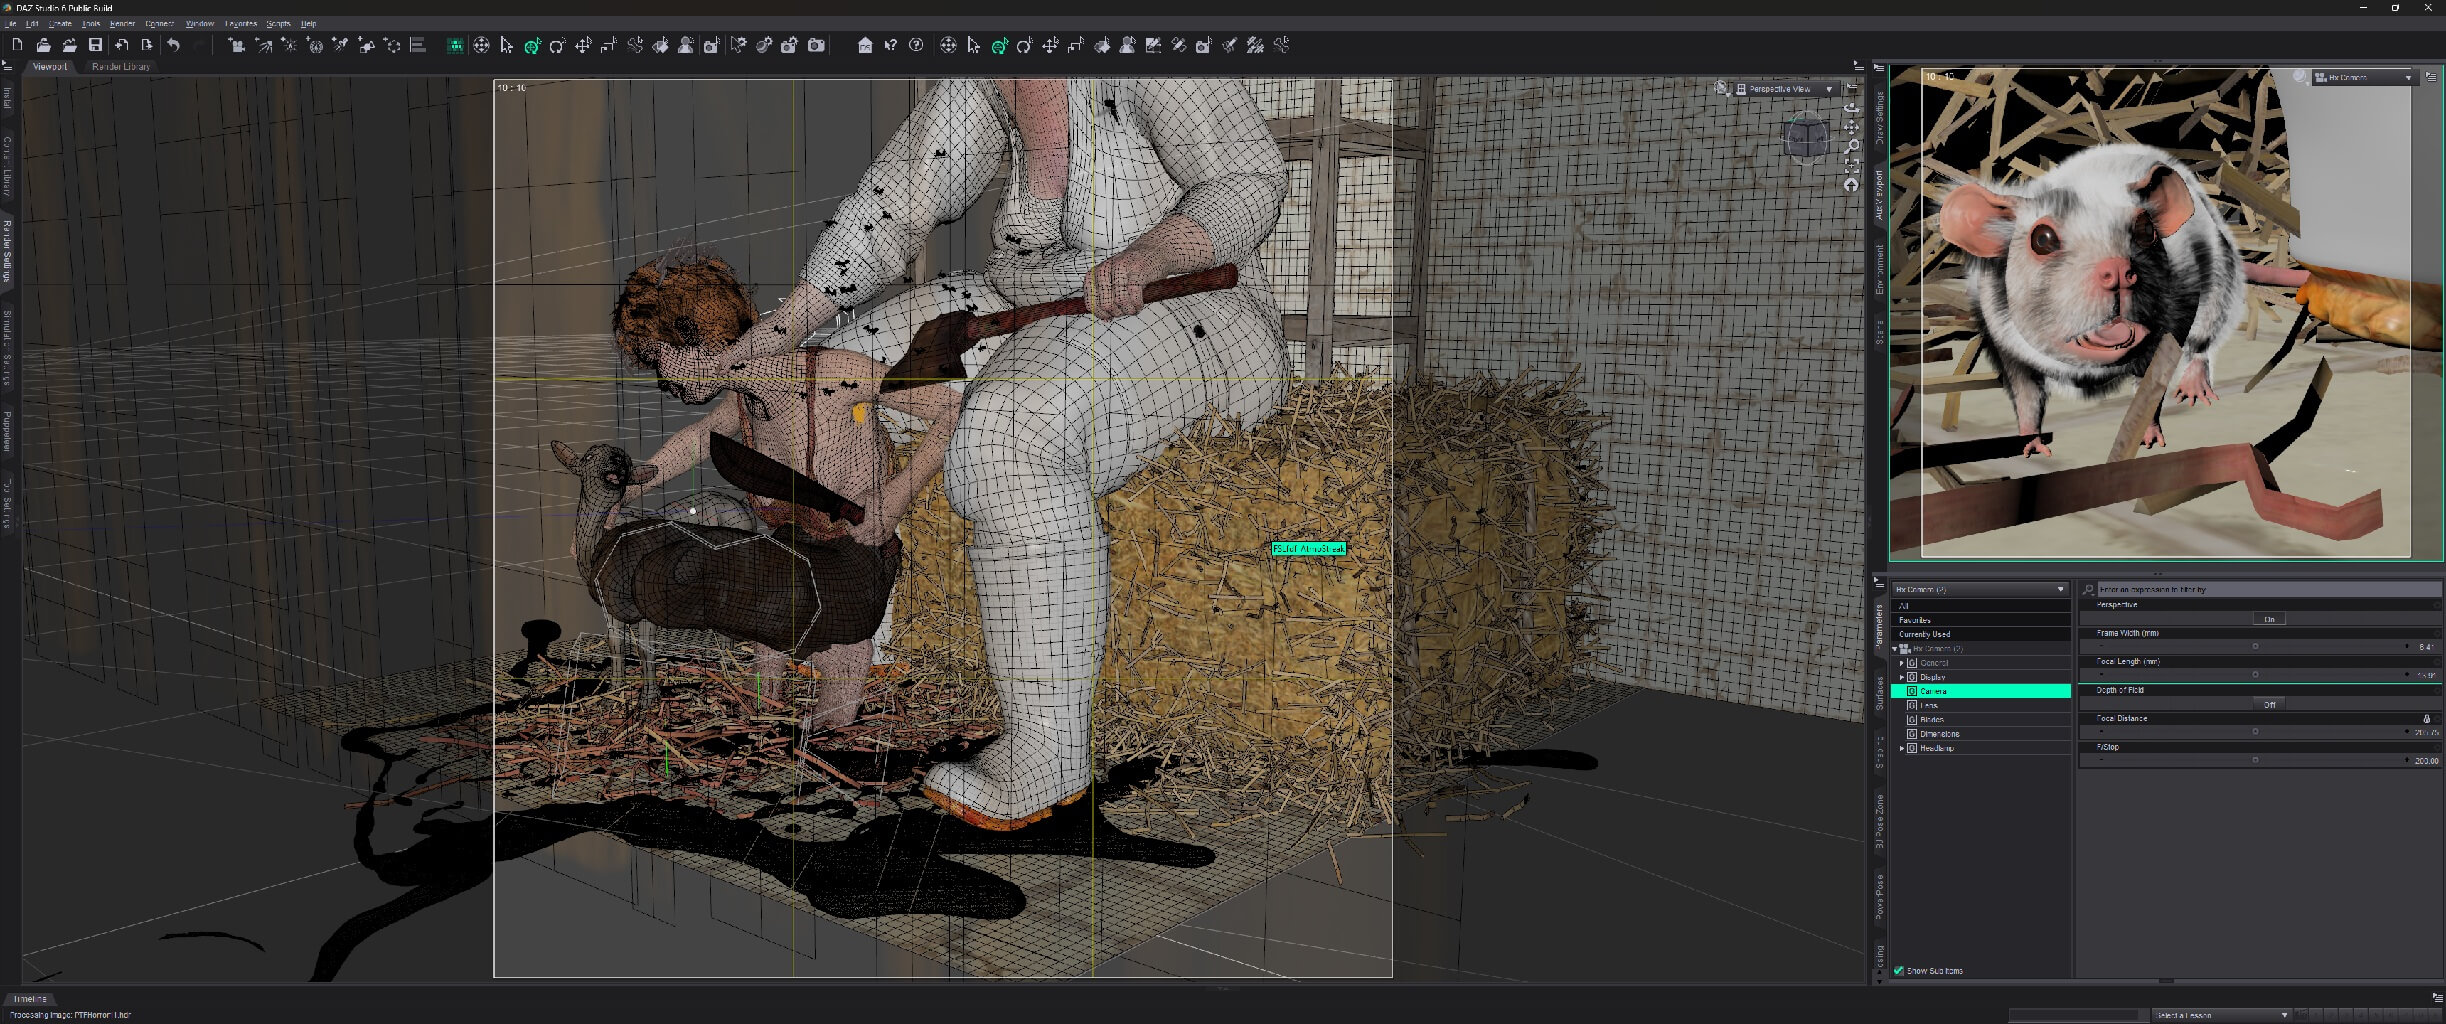Toggle the Show Sub Items checkbox

pyautogui.click(x=1898, y=971)
